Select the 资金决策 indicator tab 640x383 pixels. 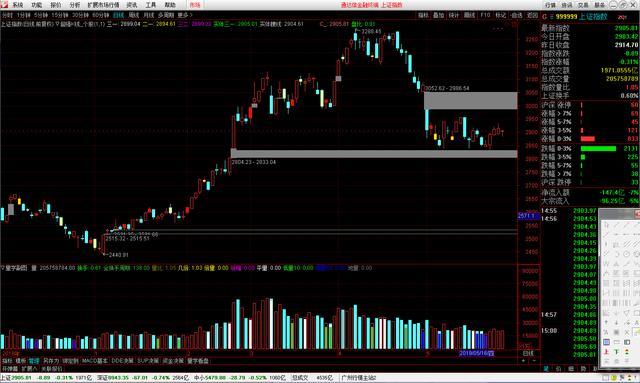click(173, 361)
